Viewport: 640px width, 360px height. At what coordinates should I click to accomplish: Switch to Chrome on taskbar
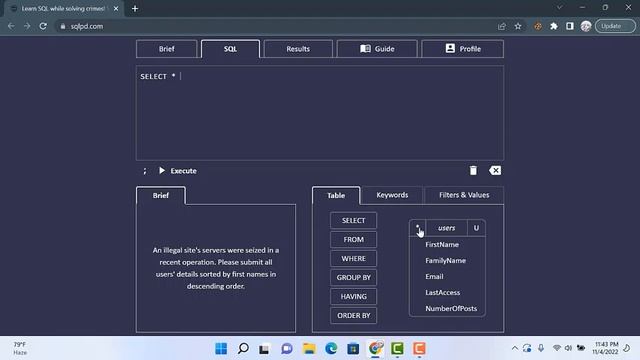(x=375, y=348)
